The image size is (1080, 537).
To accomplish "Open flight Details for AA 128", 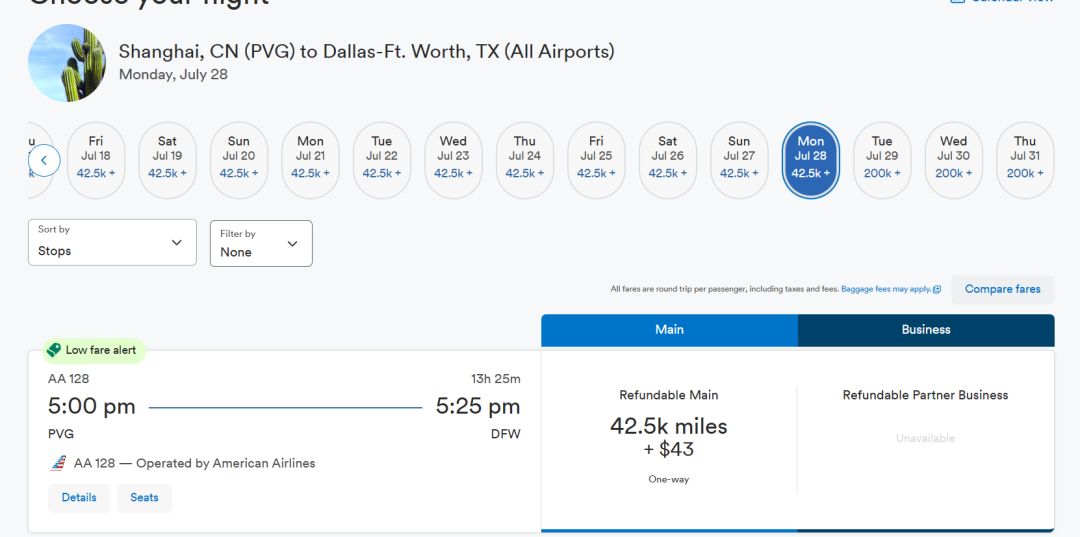I will click(x=79, y=498).
